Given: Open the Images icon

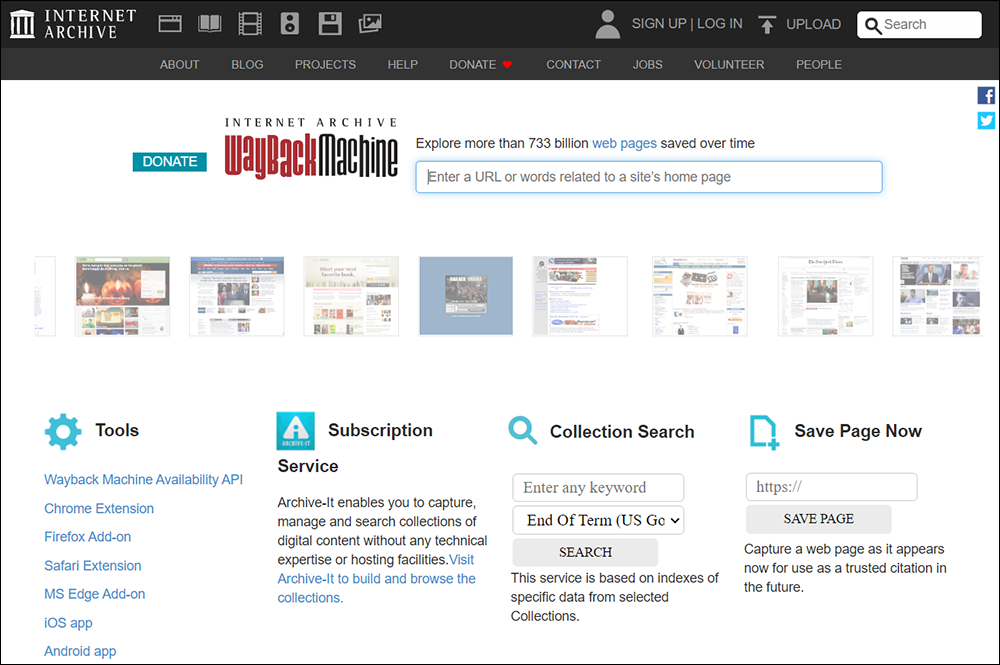Looking at the screenshot, I should coord(370,24).
